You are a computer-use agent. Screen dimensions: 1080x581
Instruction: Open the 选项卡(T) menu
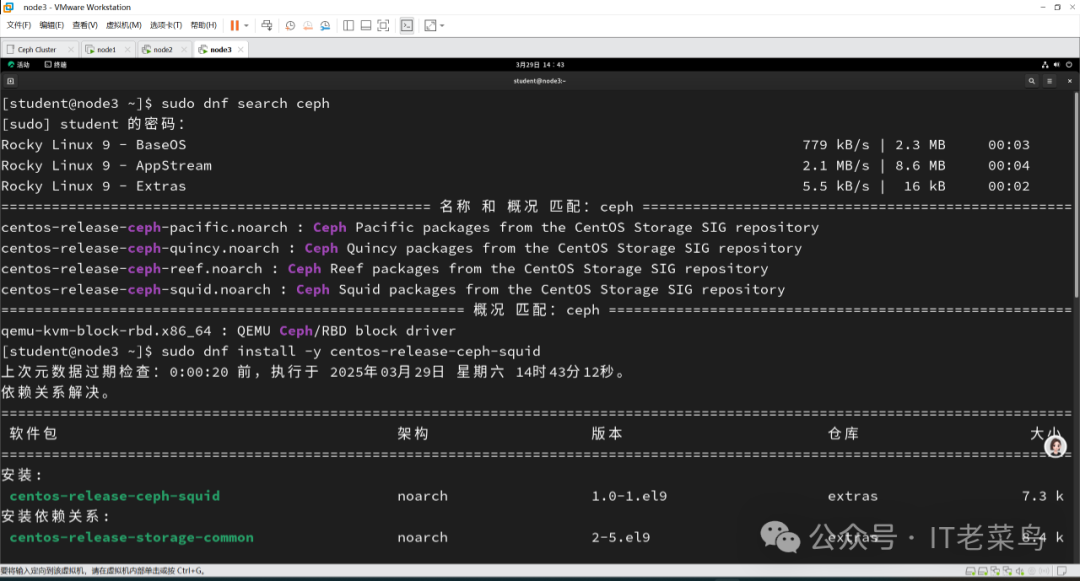166,25
